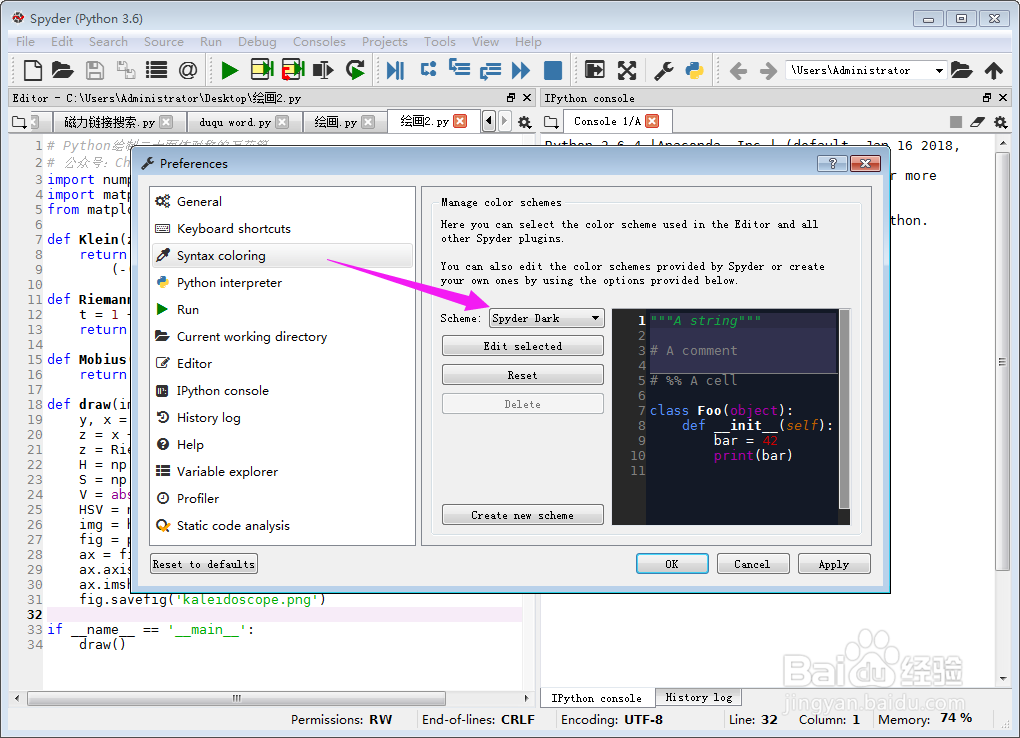Screen dimensions: 1020x738
Task: Run file with green play icon
Action: click(x=229, y=70)
